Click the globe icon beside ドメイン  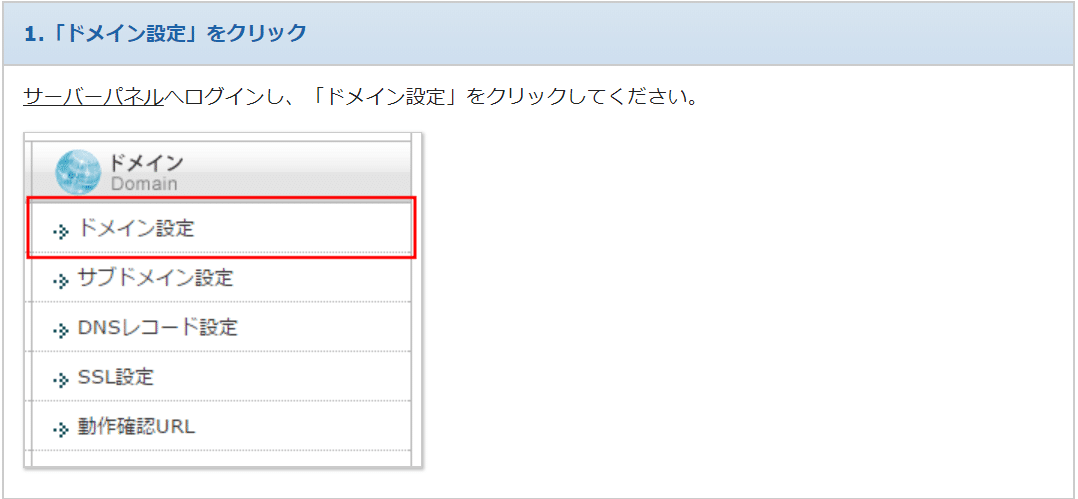[77, 172]
